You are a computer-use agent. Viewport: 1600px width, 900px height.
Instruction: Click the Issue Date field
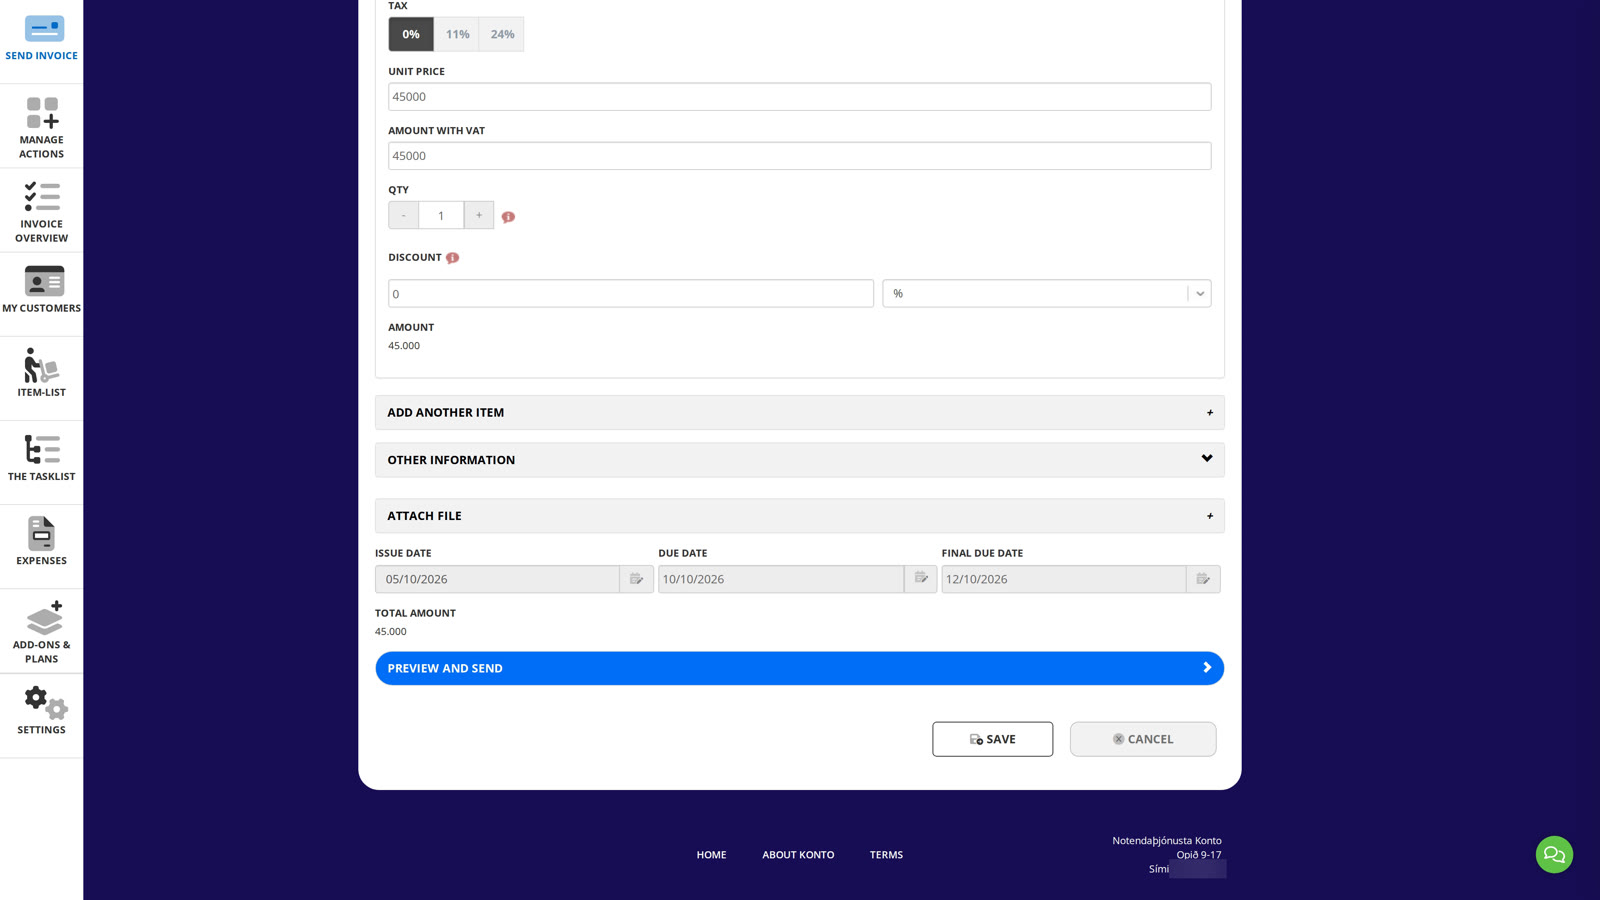click(x=497, y=579)
